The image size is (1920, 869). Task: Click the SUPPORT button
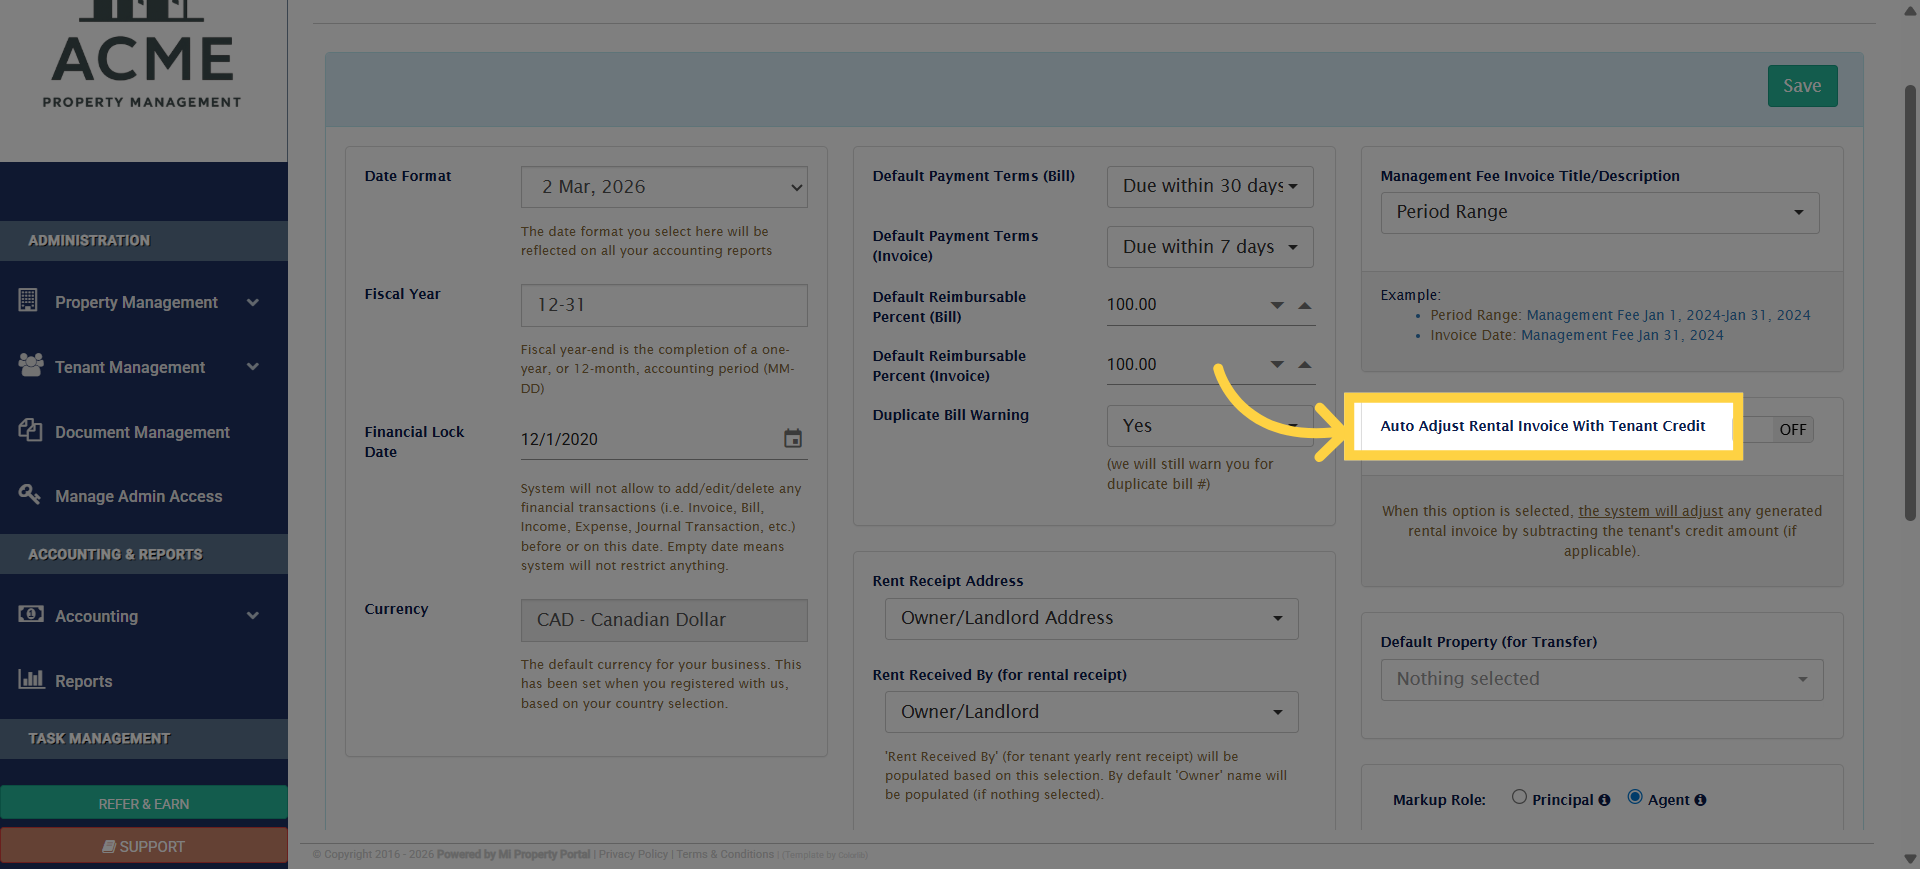click(144, 846)
